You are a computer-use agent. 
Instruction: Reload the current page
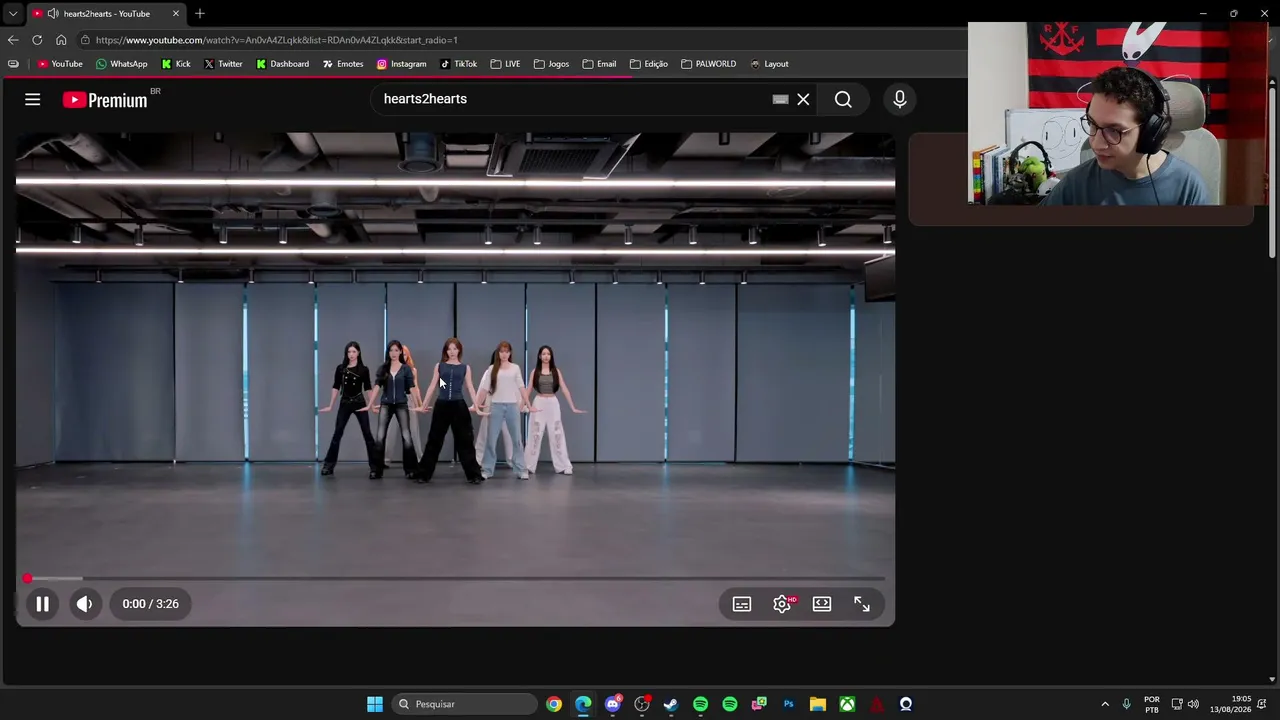pos(37,40)
